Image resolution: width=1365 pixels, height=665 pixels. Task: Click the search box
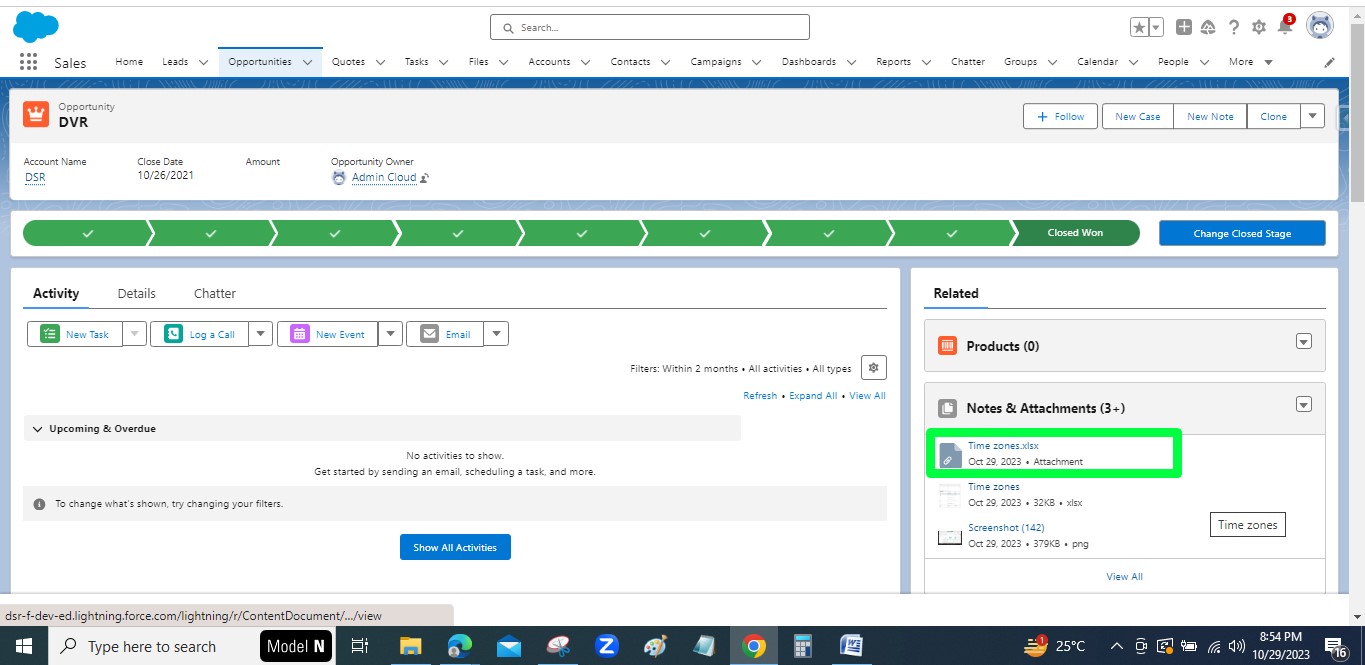[x=650, y=28]
